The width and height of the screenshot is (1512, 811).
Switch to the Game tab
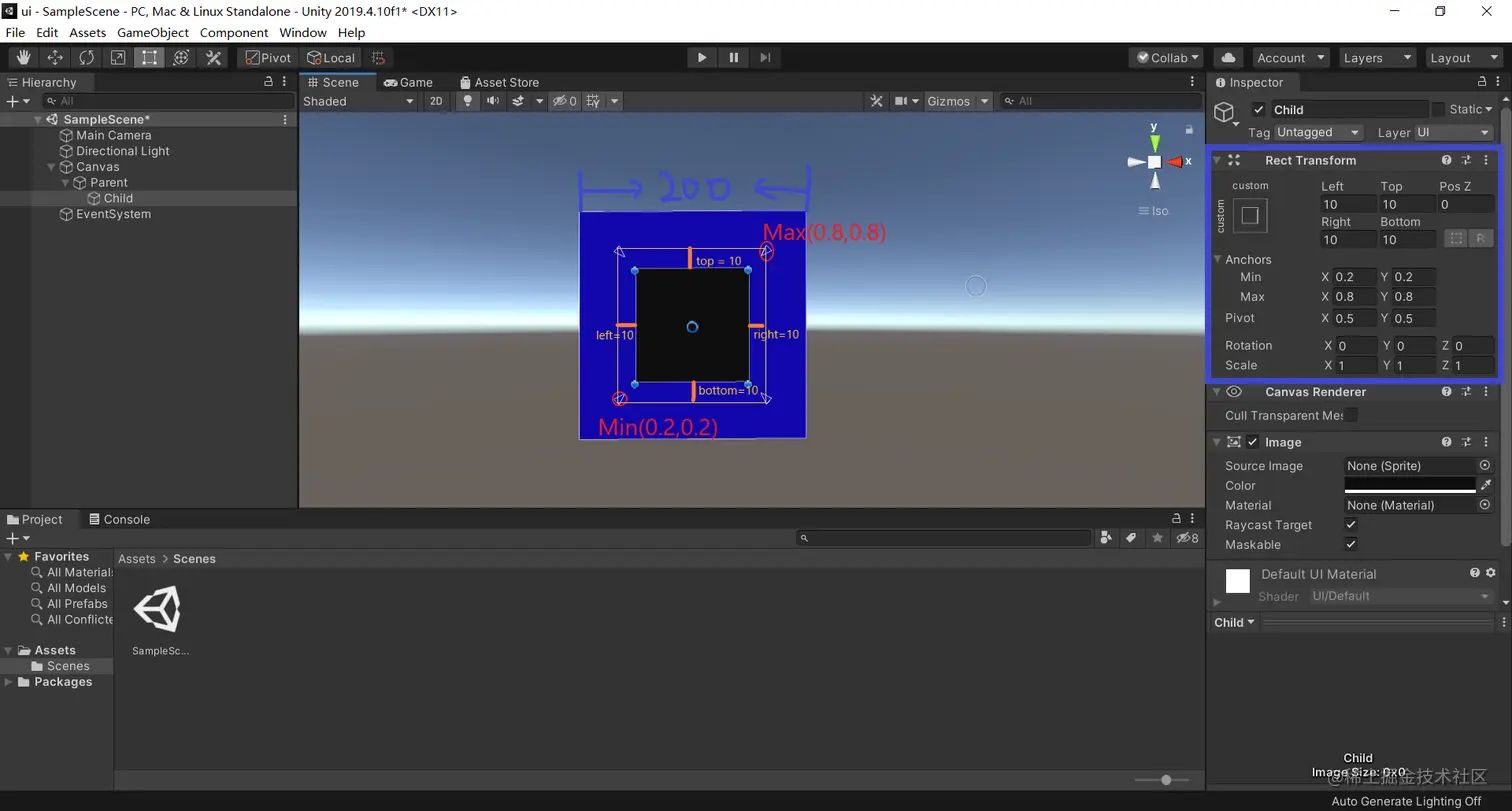[408, 82]
